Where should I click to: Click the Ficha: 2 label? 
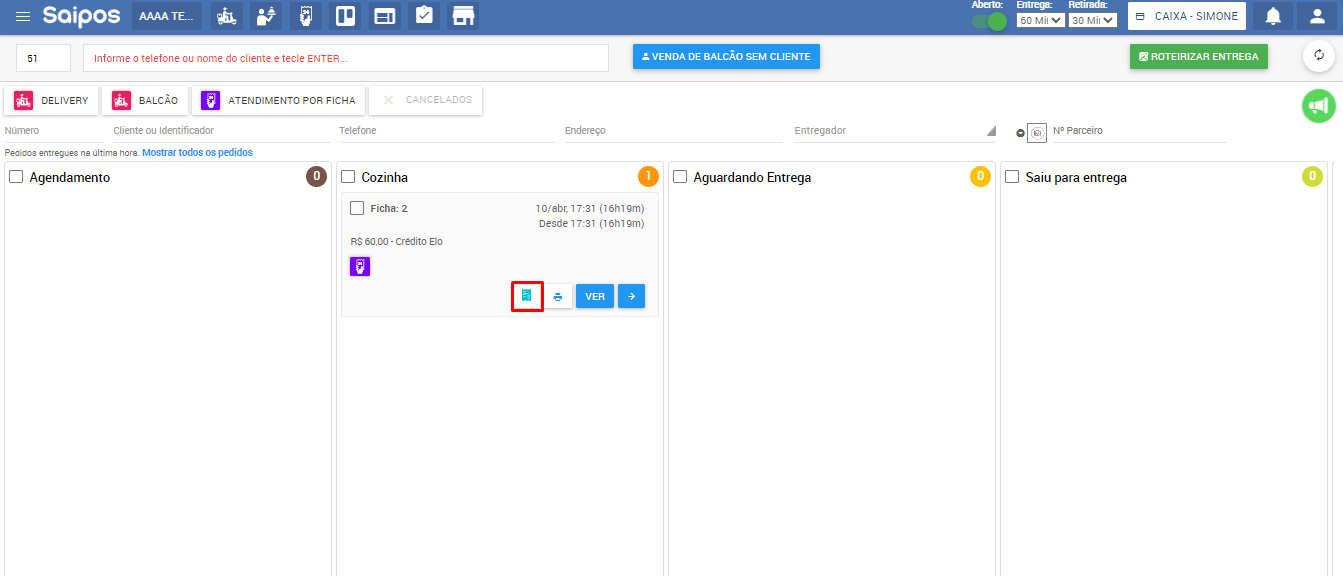[x=389, y=209]
